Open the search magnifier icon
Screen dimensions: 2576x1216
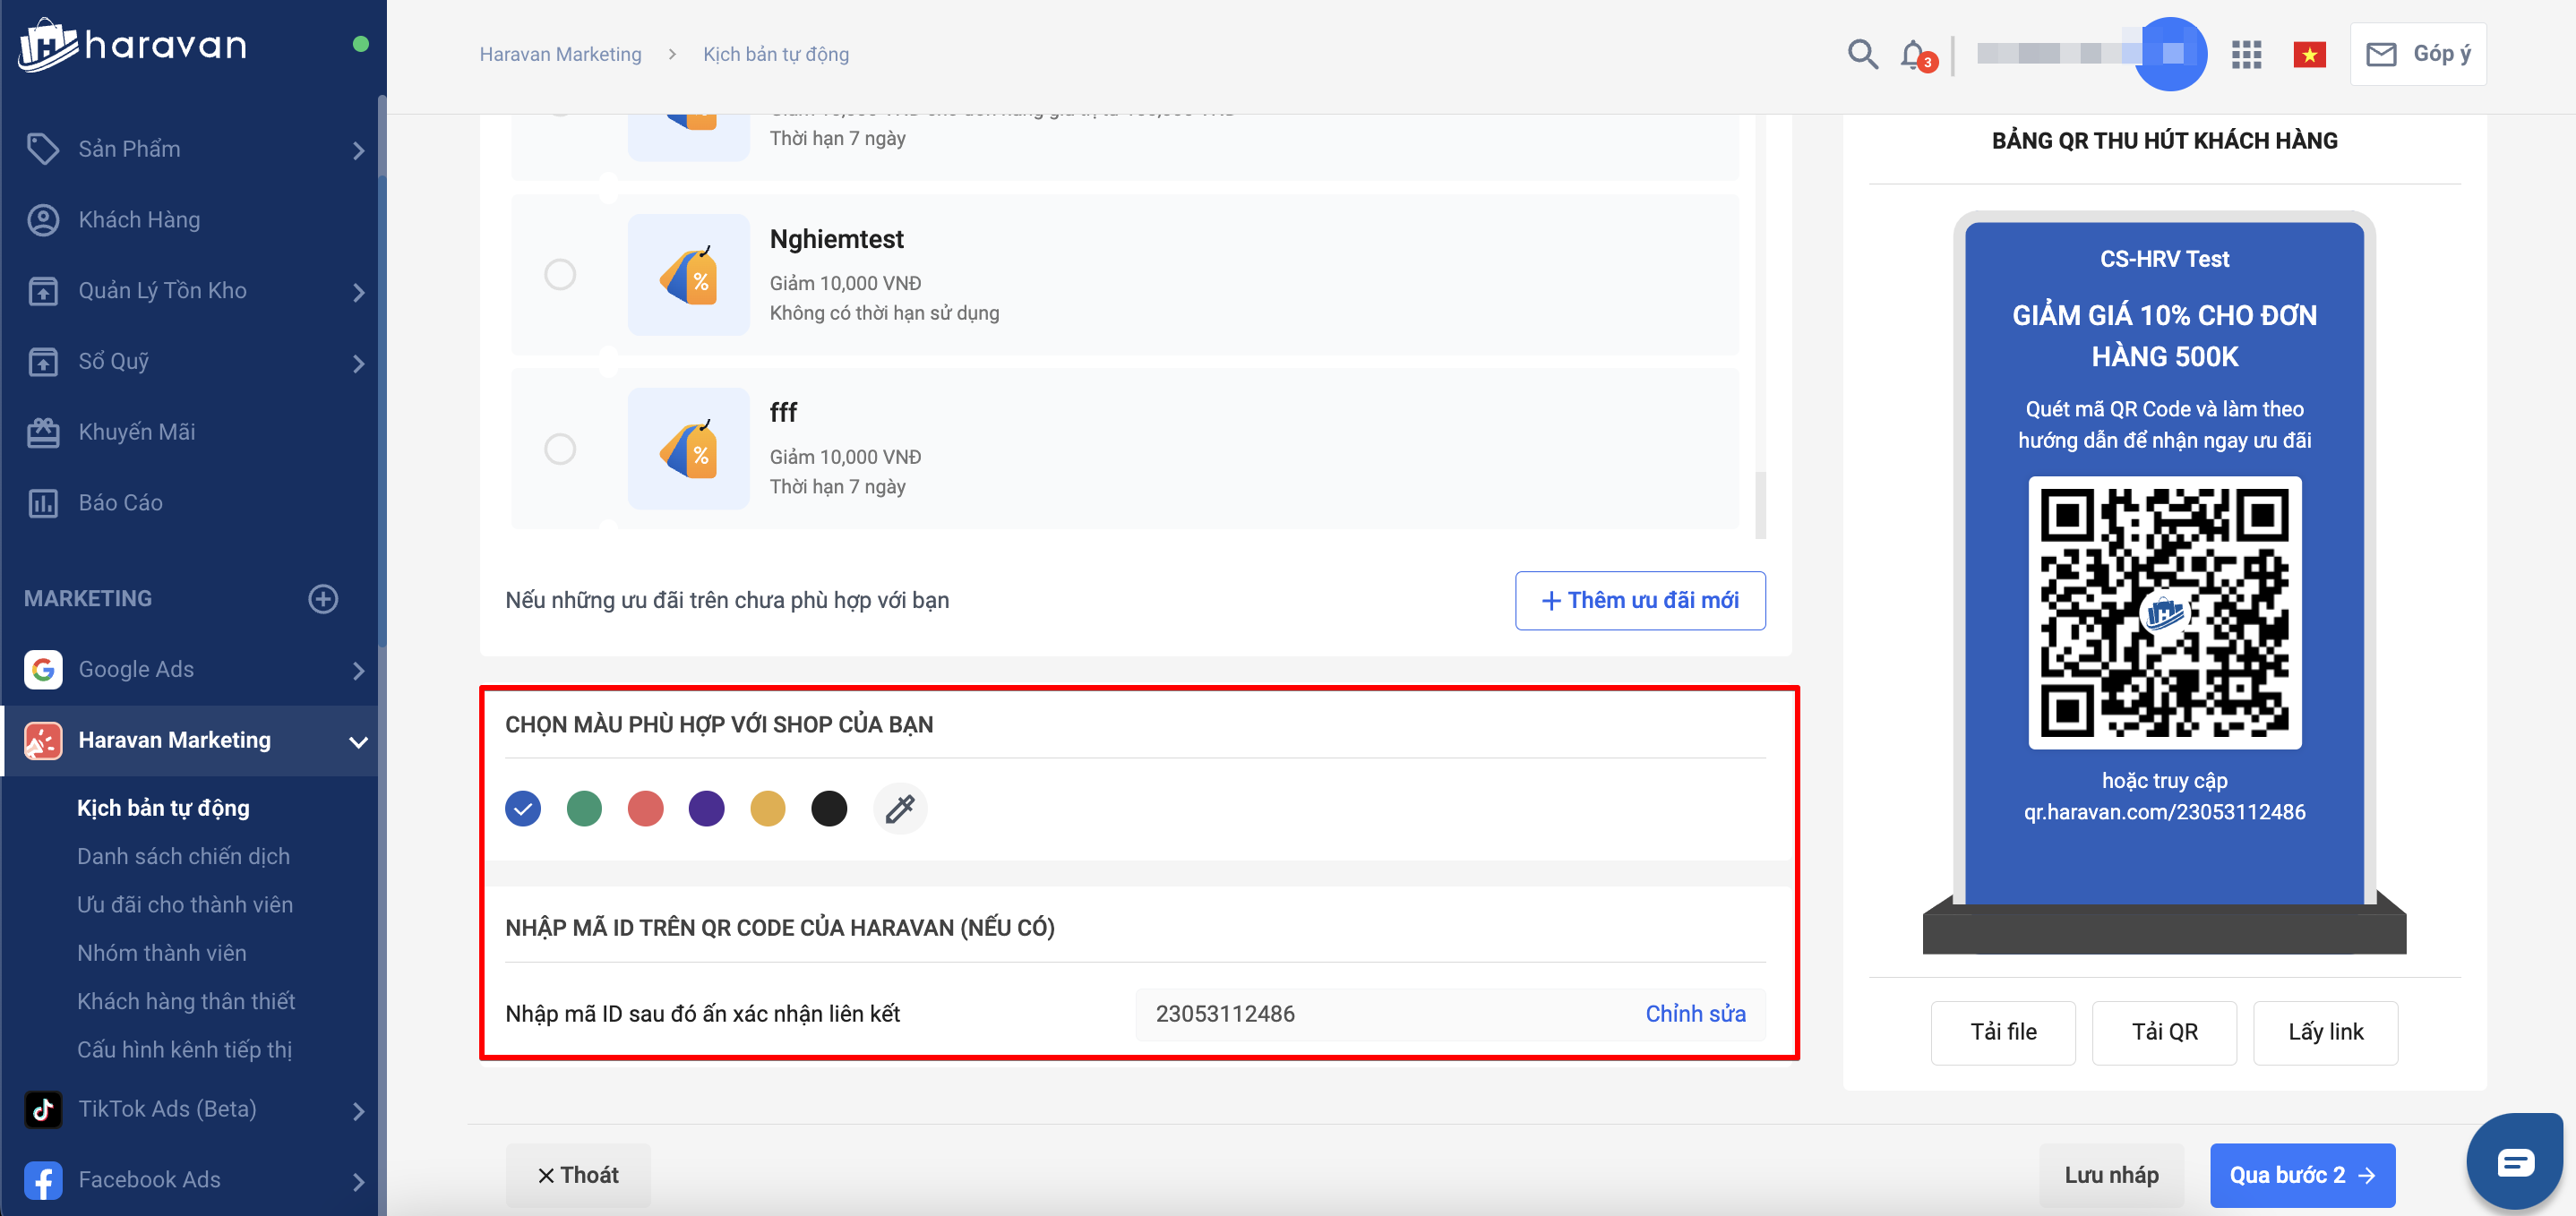tap(1862, 54)
